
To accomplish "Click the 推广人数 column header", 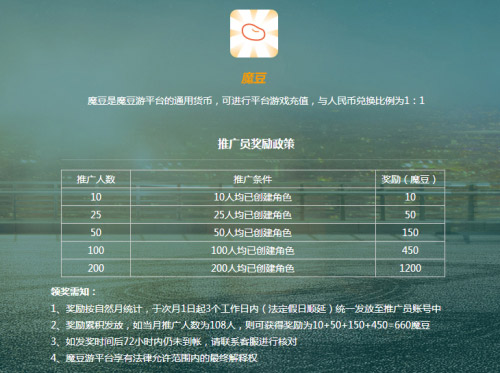I will (96, 179).
